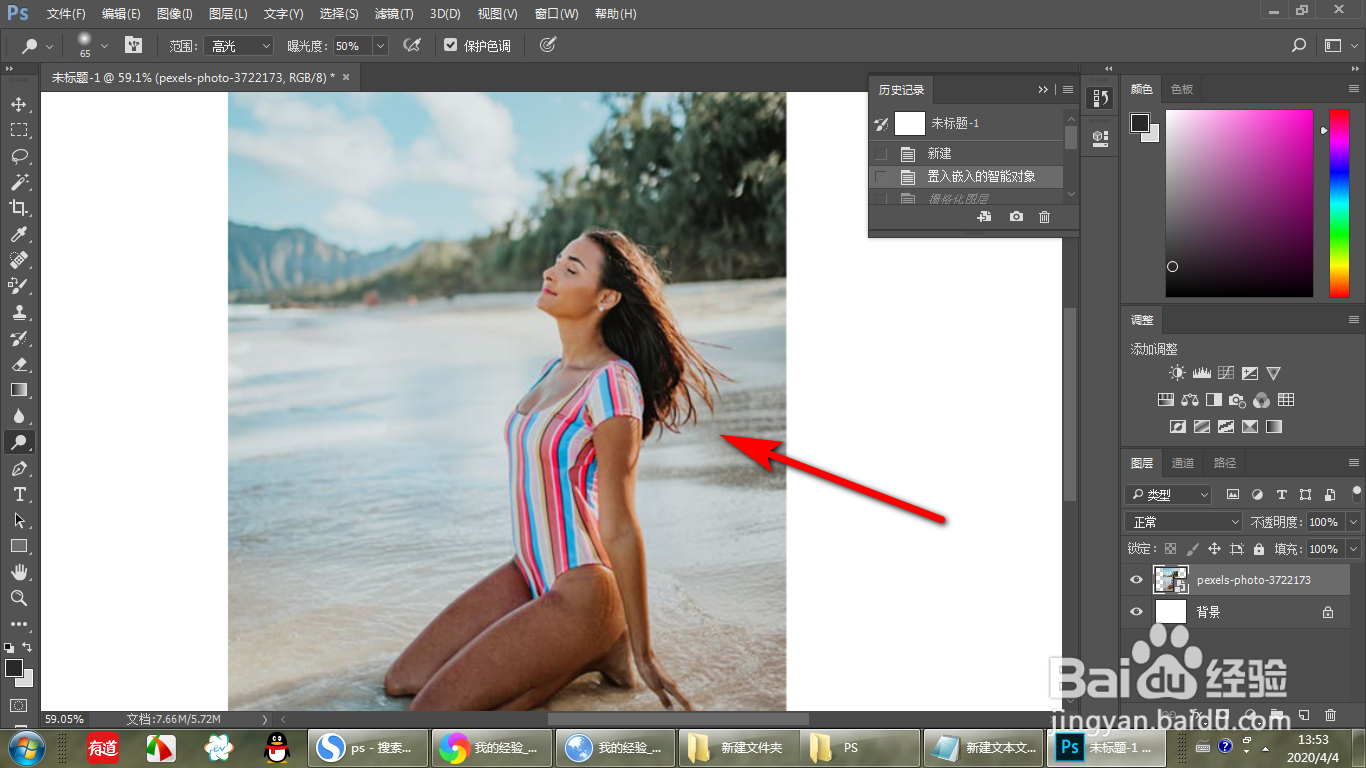Select the Crop tool
1366x768 pixels.
pyautogui.click(x=19, y=208)
